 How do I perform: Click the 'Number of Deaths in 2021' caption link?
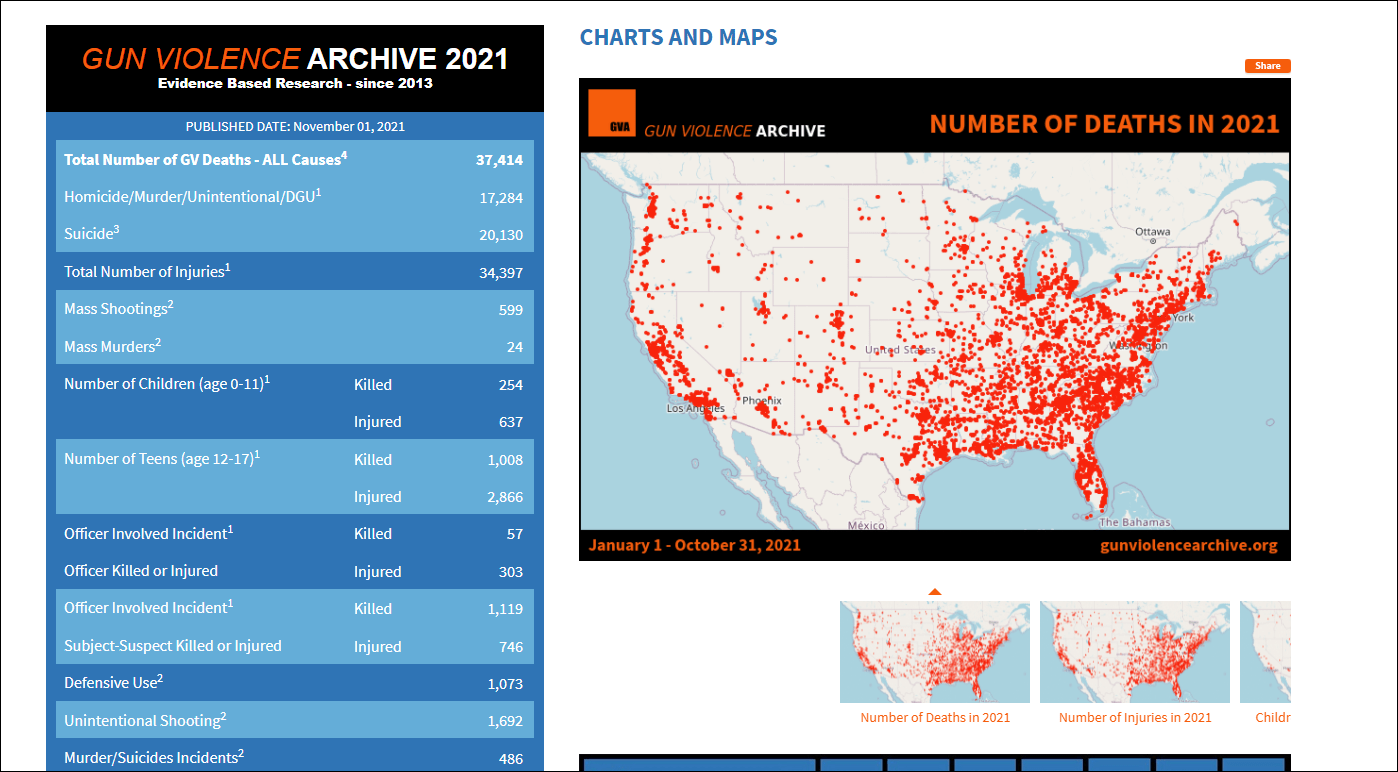(x=934, y=717)
